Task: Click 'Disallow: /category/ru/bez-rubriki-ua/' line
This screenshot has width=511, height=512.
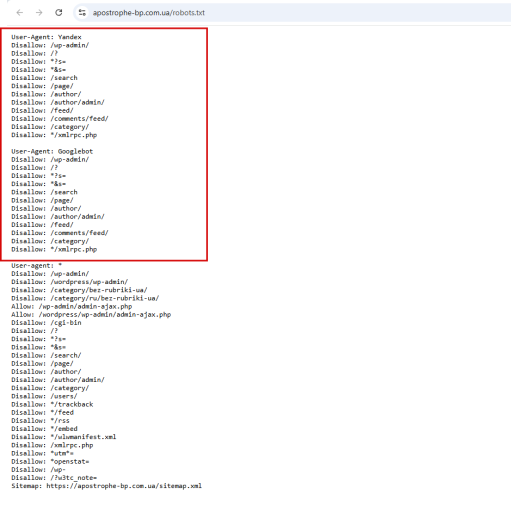Action: coord(85,298)
